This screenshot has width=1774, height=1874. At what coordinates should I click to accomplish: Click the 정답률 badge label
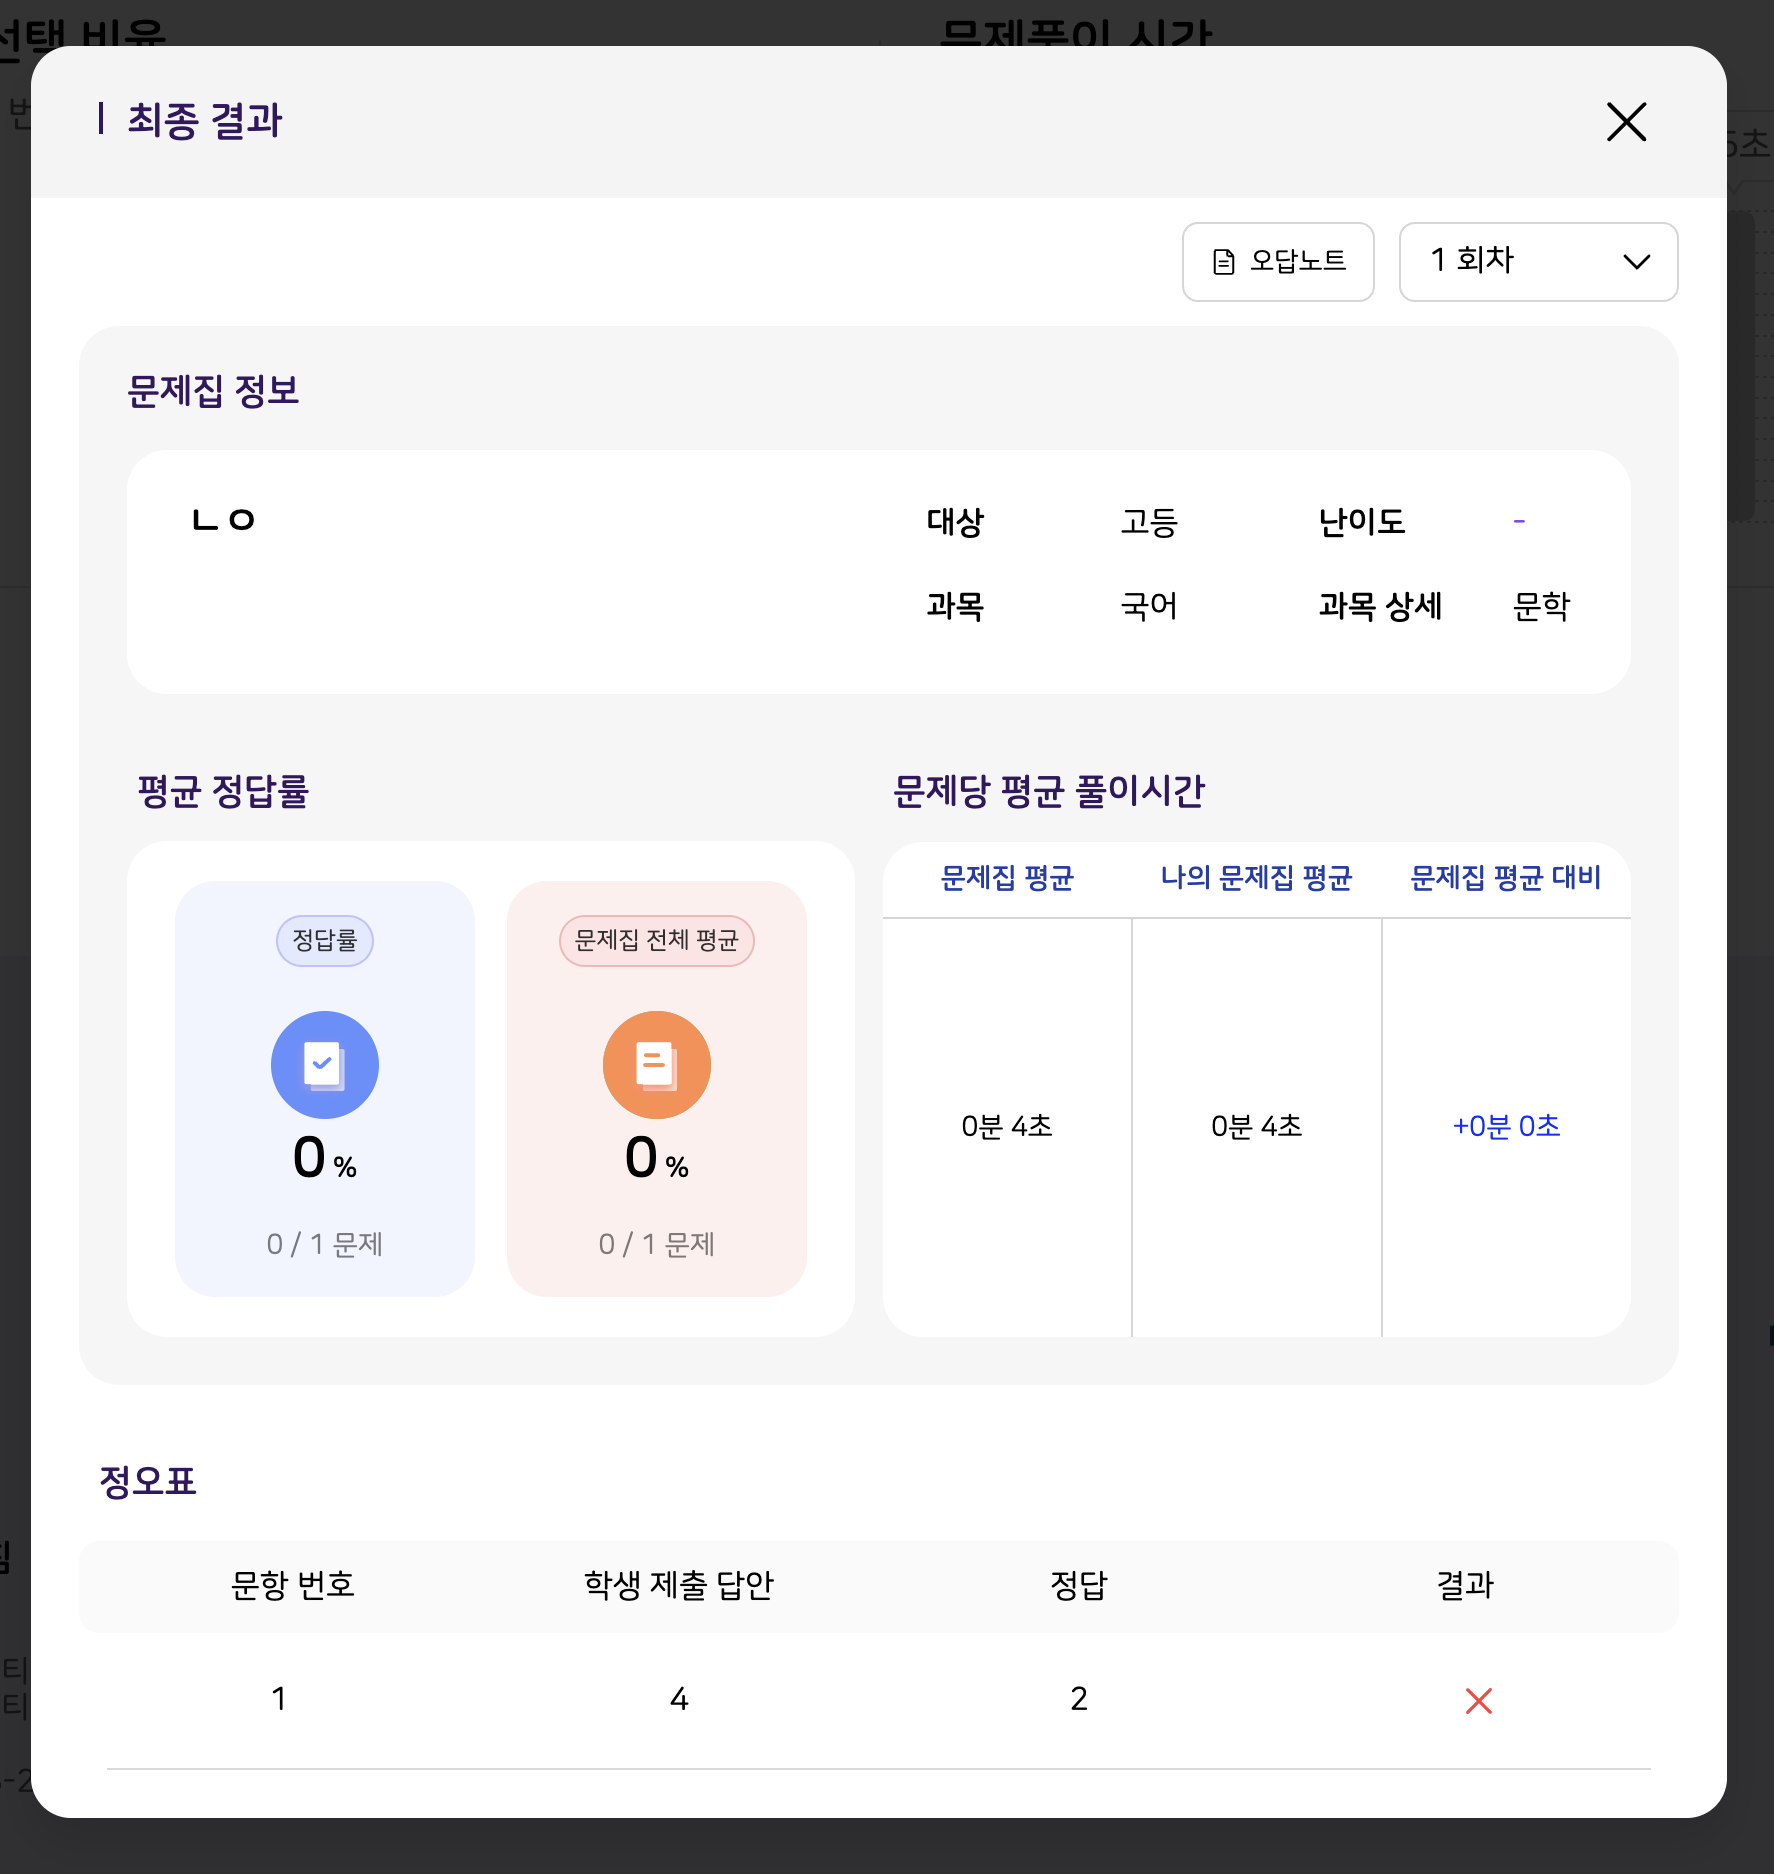point(325,940)
